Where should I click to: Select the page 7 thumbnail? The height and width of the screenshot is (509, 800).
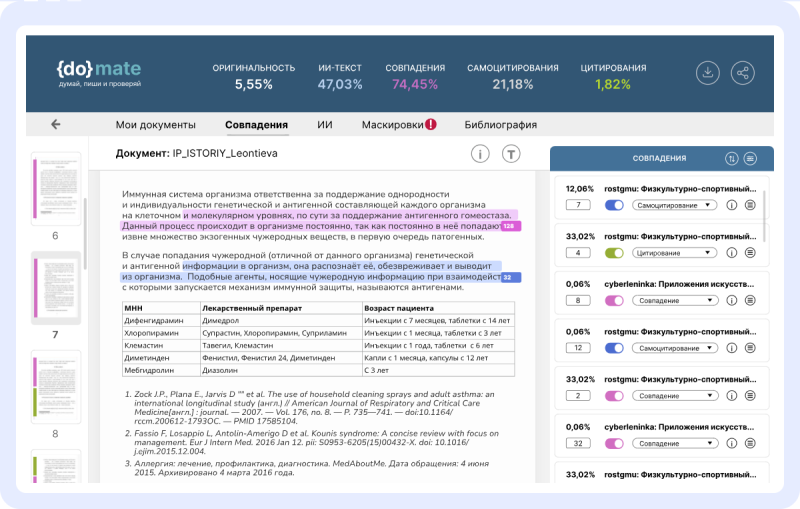(56, 288)
